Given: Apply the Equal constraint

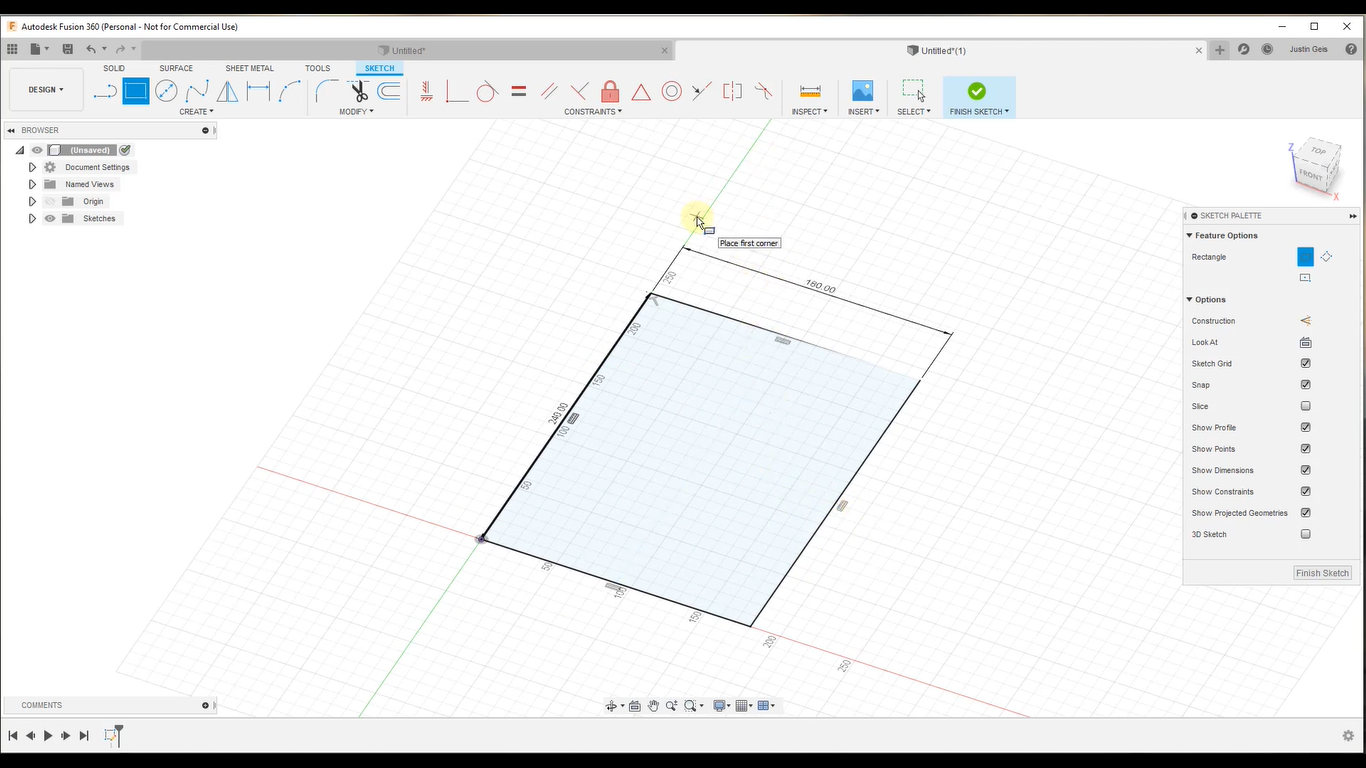Looking at the screenshot, I should click(518, 92).
